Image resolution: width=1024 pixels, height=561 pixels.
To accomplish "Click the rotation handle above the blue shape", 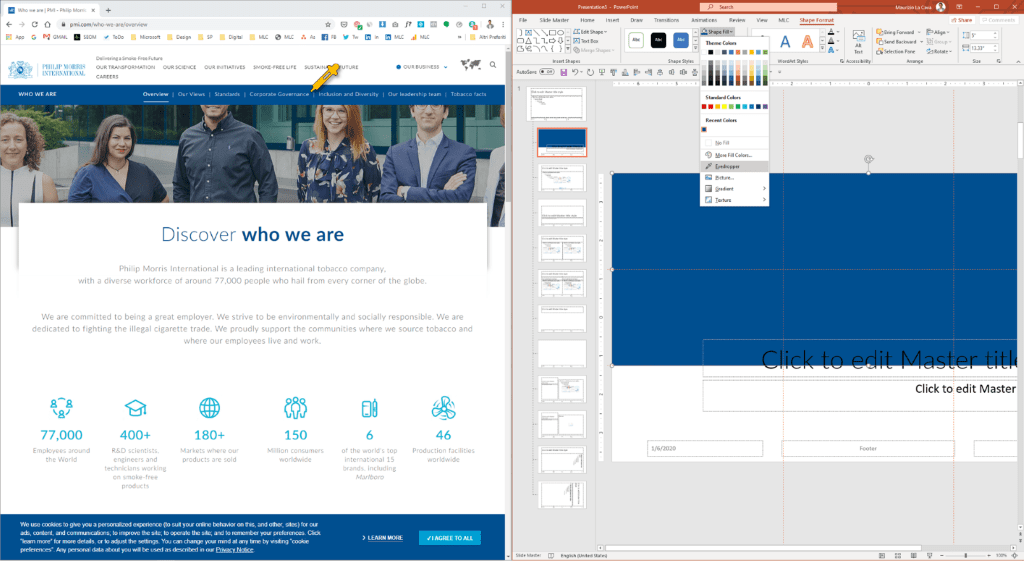I will tap(868, 159).
